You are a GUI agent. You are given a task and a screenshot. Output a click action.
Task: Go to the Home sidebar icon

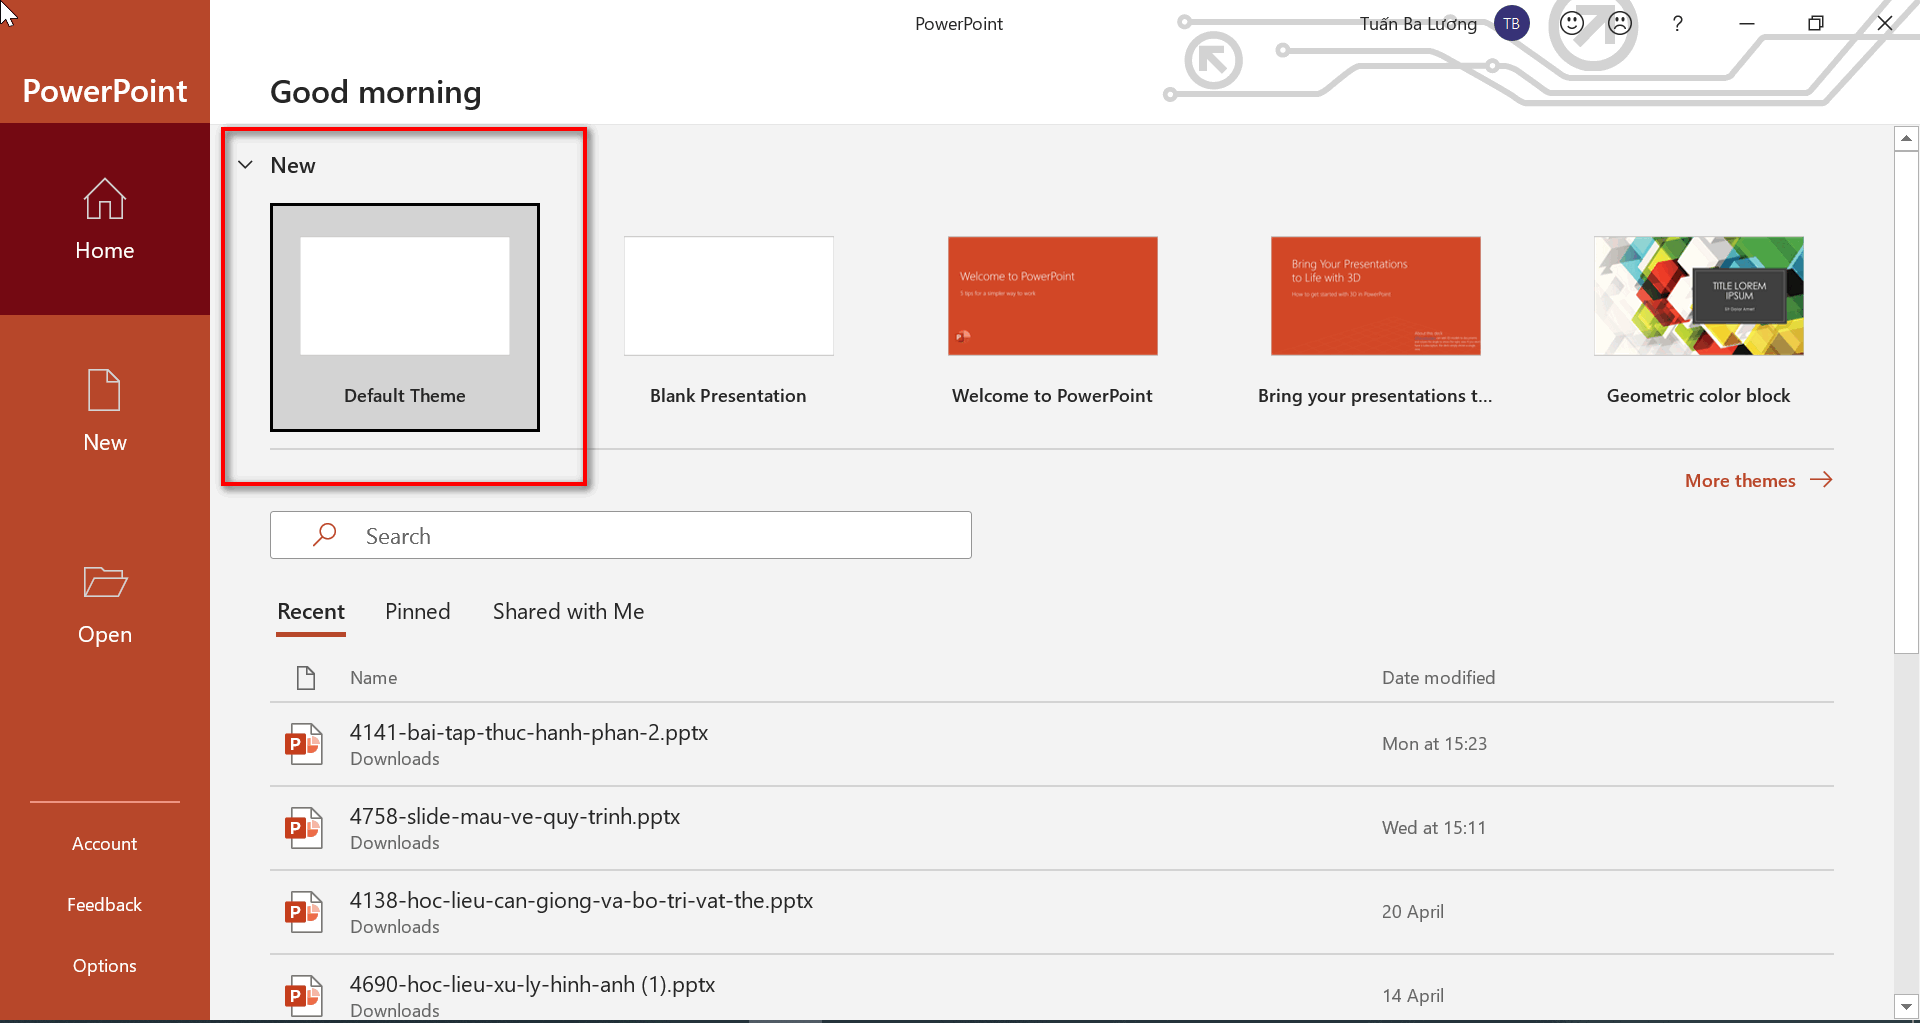[x=104, y=199]
